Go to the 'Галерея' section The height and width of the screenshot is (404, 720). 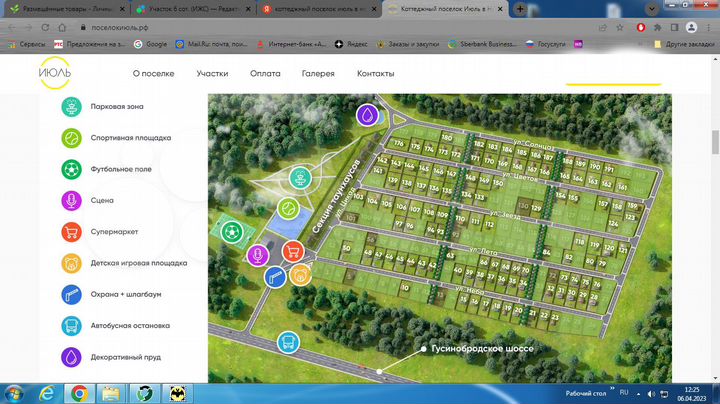click(318, 74)
